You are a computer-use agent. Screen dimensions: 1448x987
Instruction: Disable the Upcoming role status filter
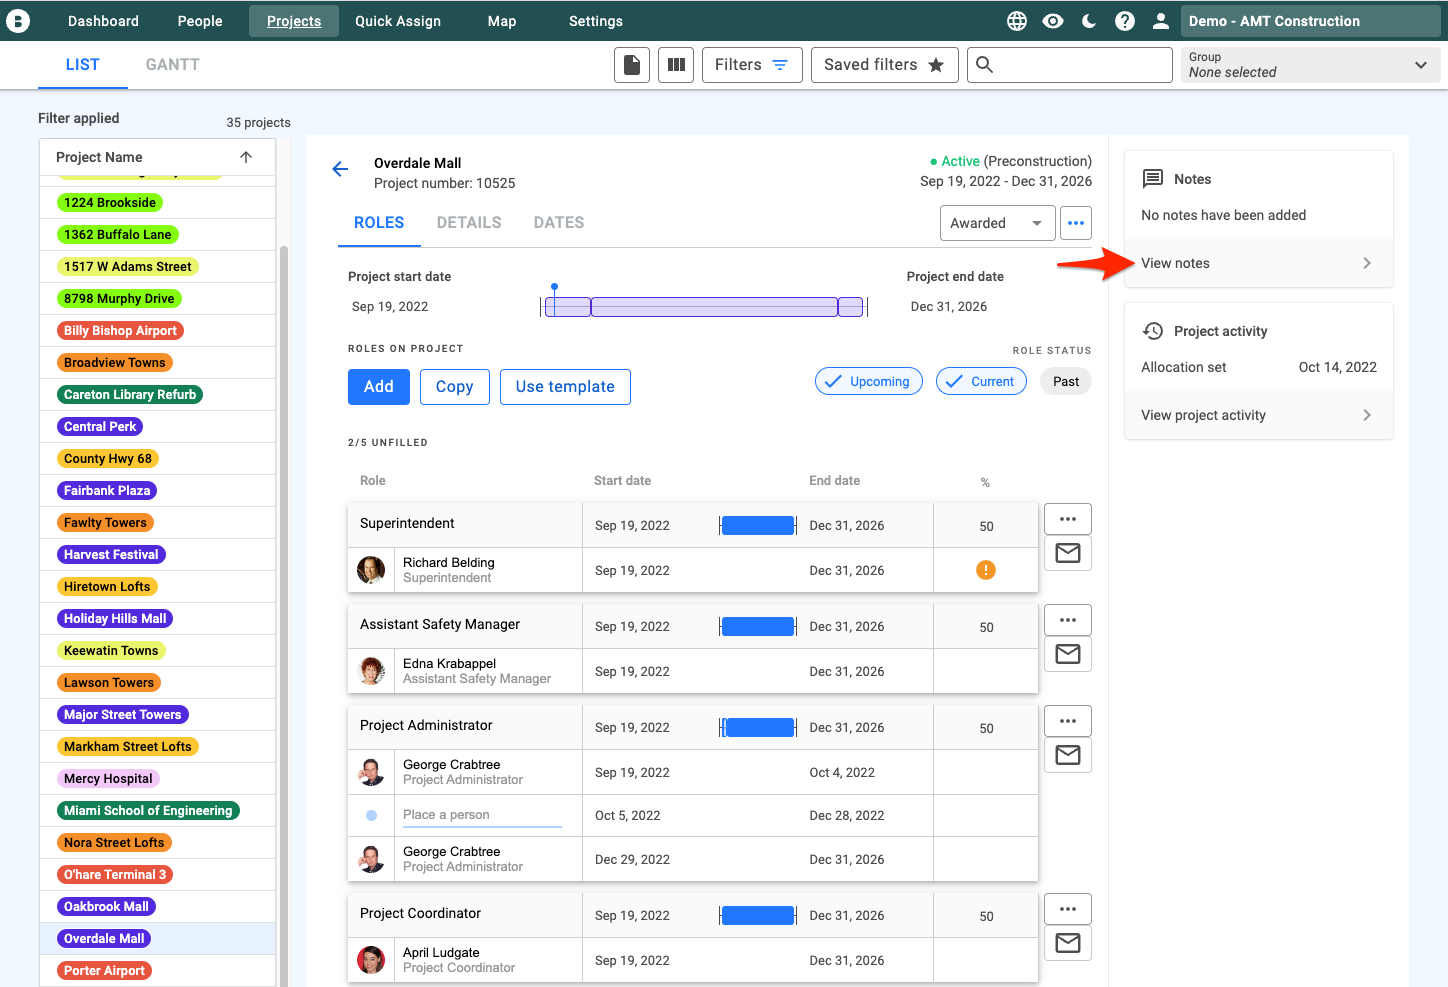point(868,381)
